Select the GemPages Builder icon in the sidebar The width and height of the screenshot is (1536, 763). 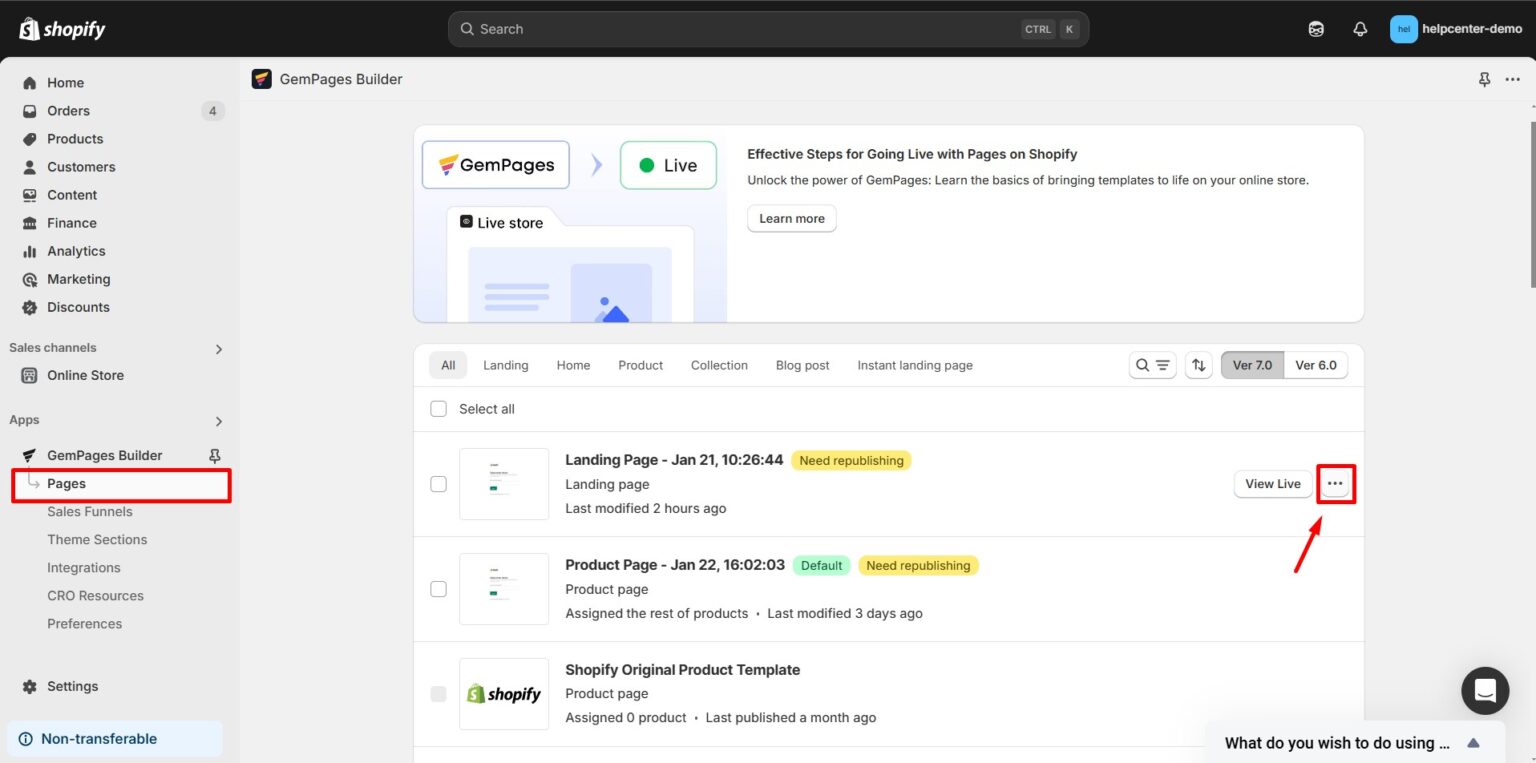tap(30, 455)
